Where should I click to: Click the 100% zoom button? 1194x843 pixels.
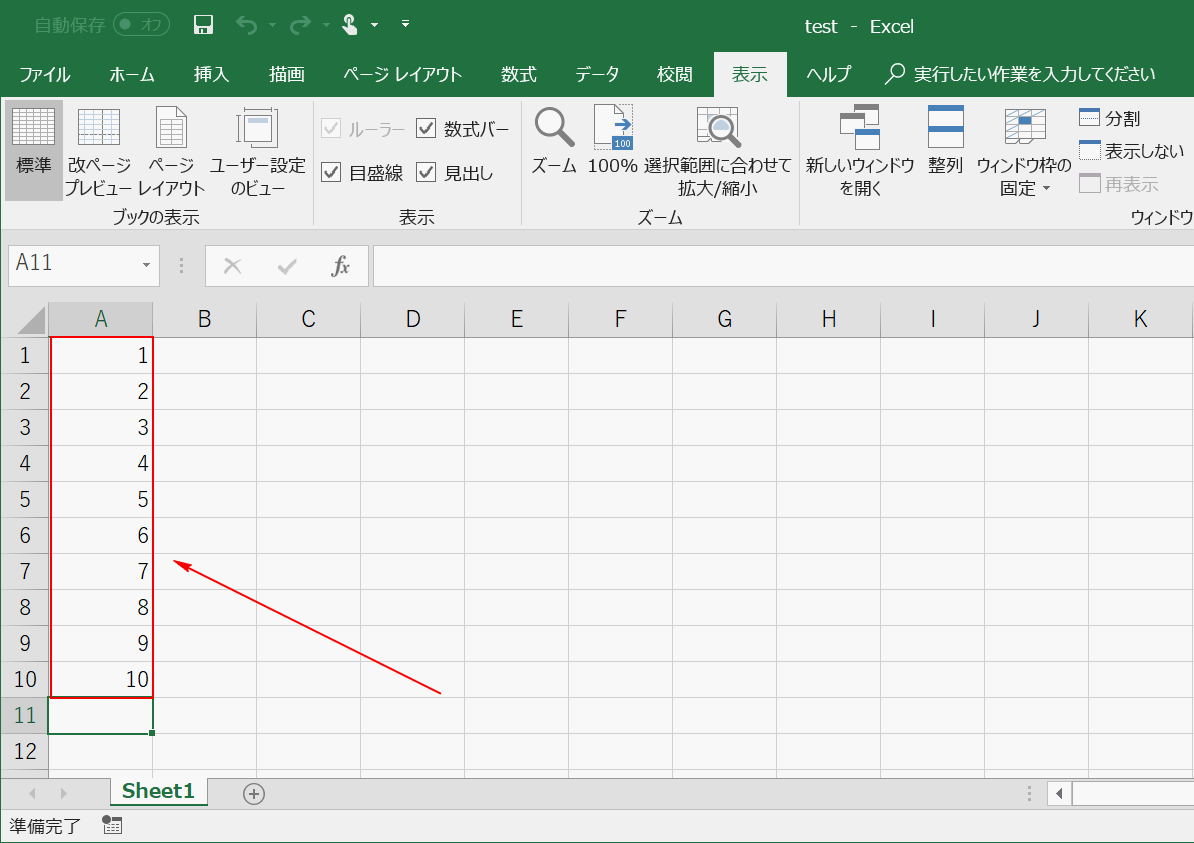[612, 141]
